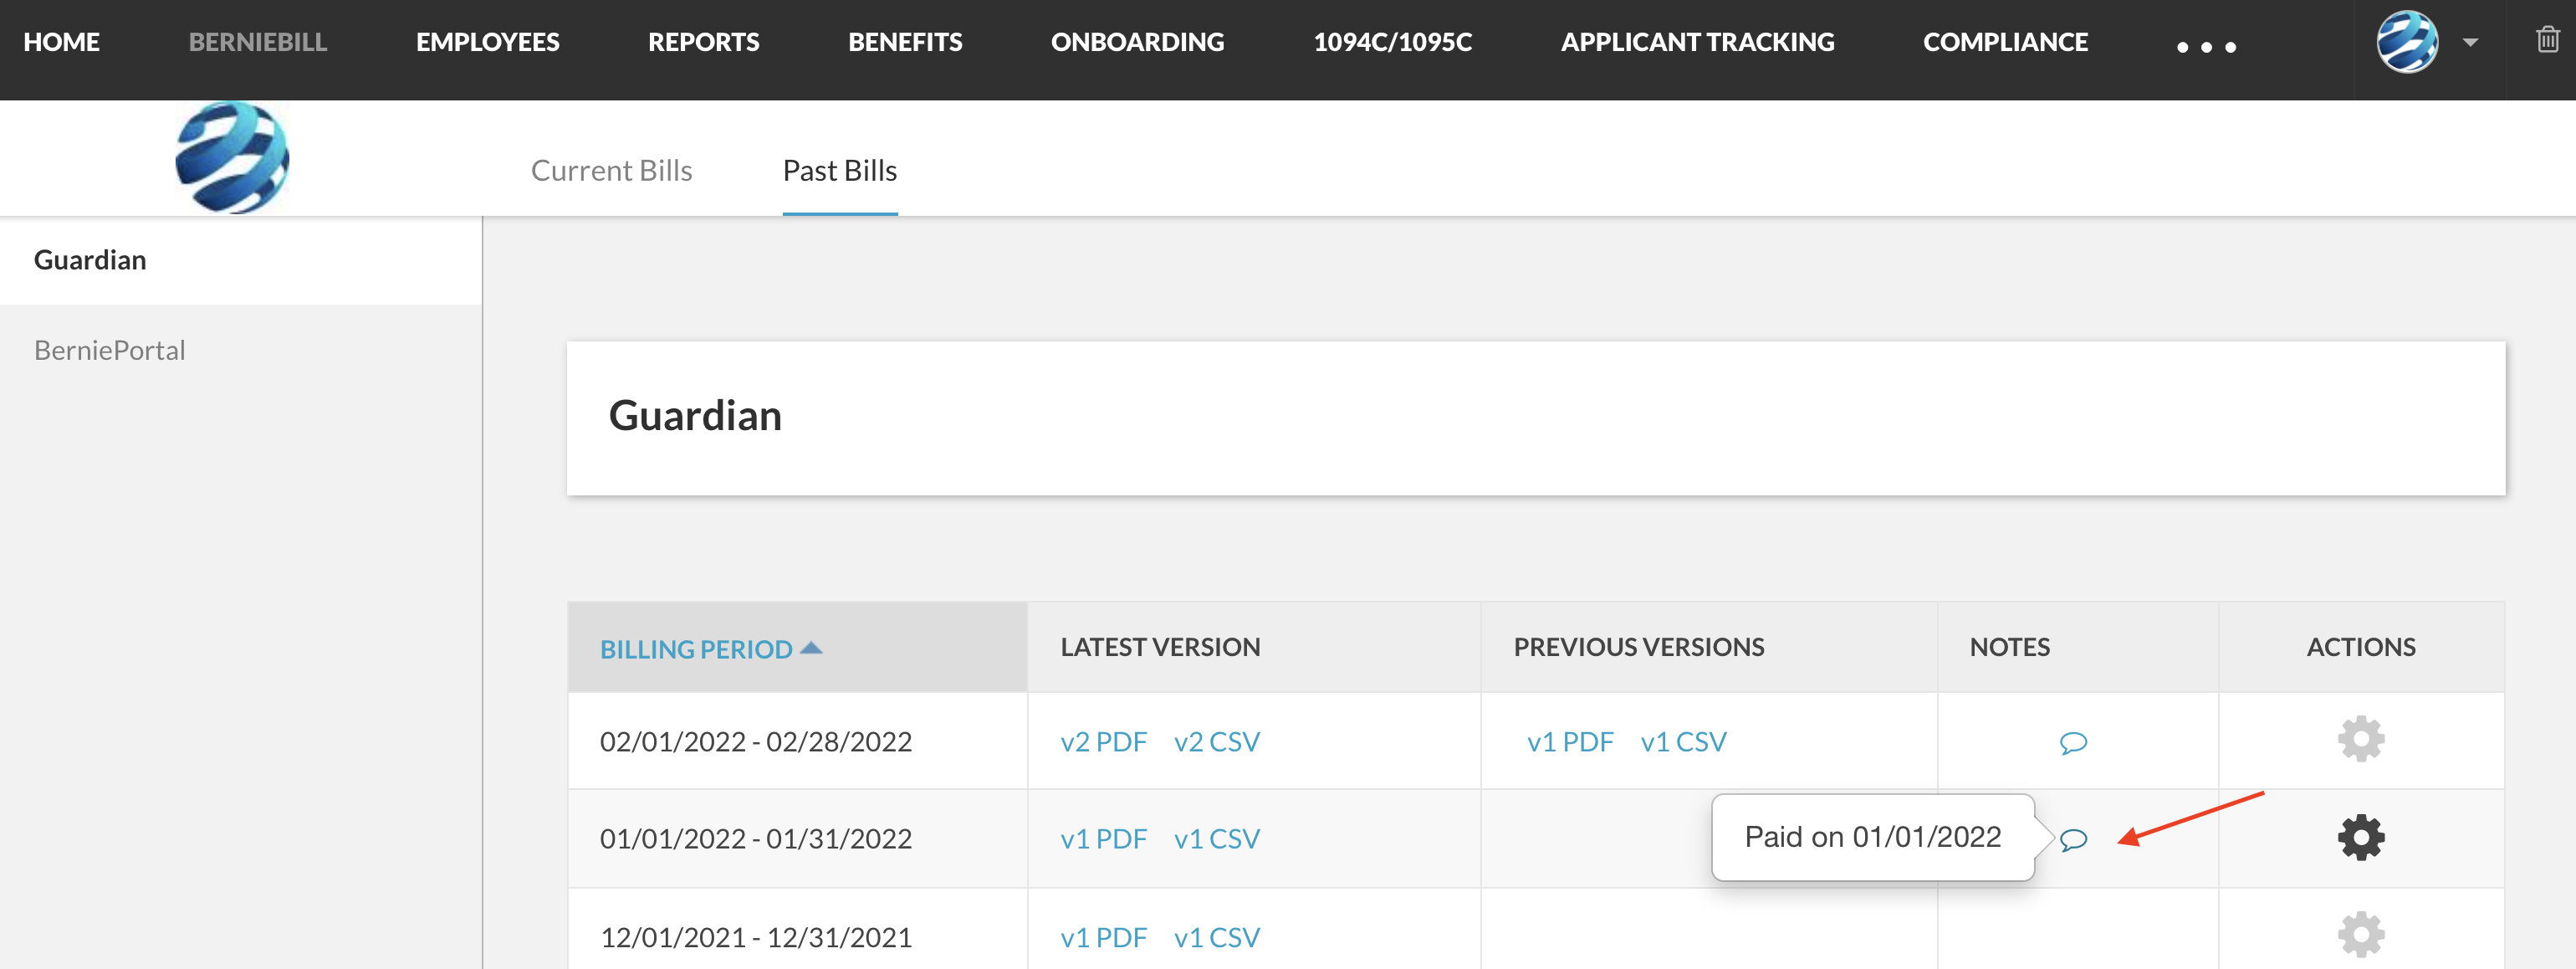Switch to Current Bills tab
The height and width of the screenshot is (969, 2576).
pyautogui.click(x=611, y=170)
